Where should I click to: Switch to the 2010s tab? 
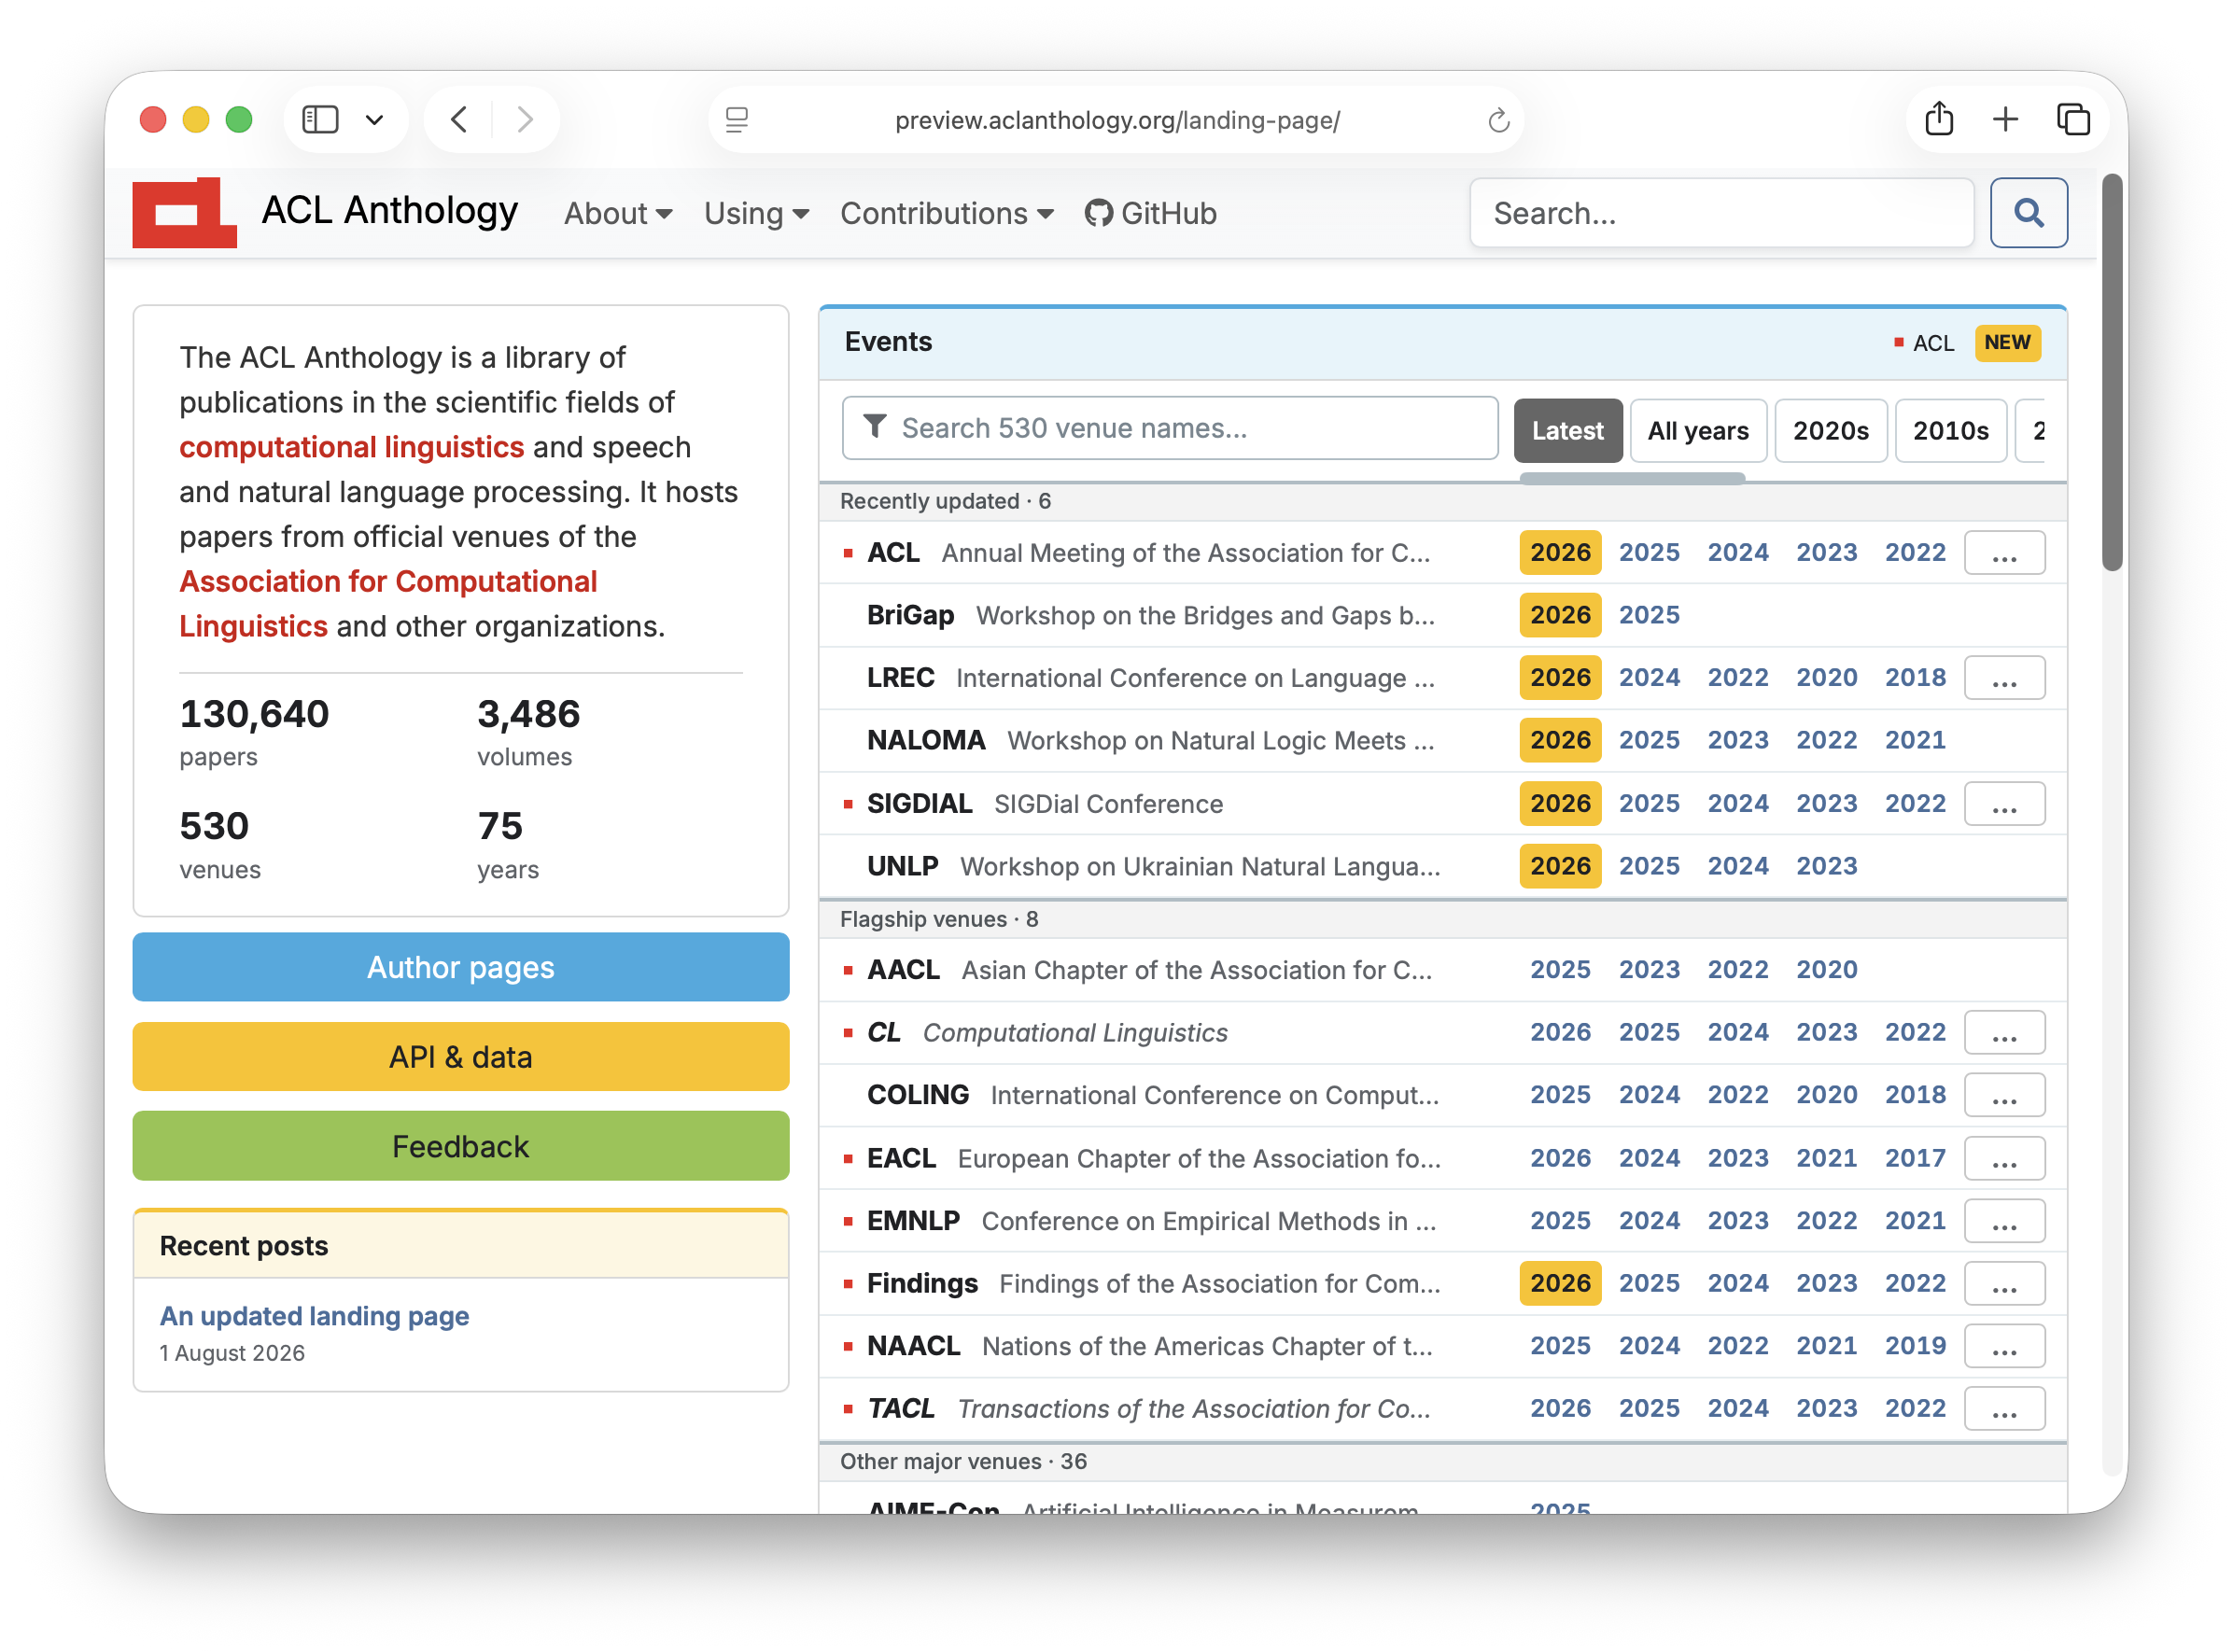(1950, 430)
